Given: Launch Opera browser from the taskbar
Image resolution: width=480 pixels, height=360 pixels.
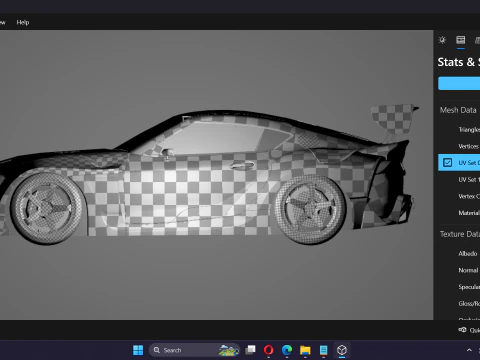Looking at the screenshot, I should pos(269,350).
